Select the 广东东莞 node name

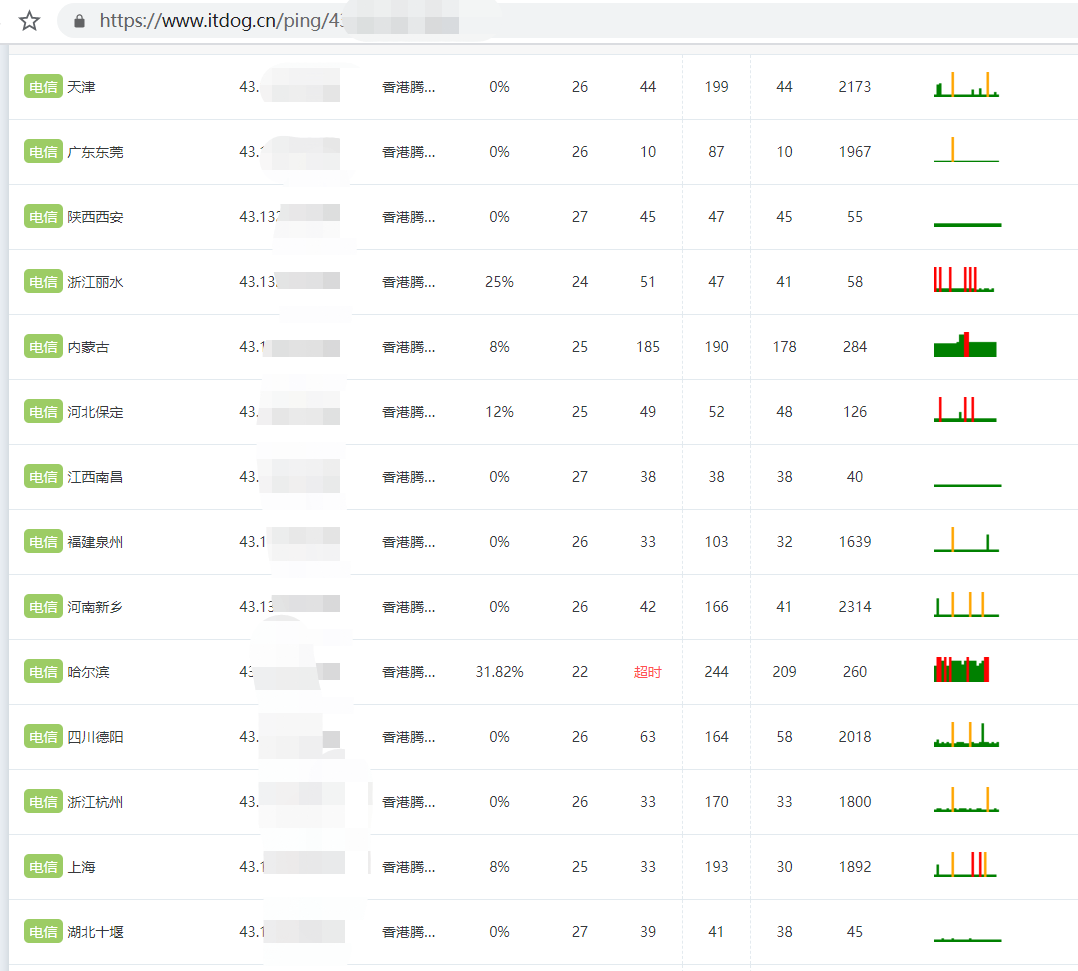click(95, 152)
